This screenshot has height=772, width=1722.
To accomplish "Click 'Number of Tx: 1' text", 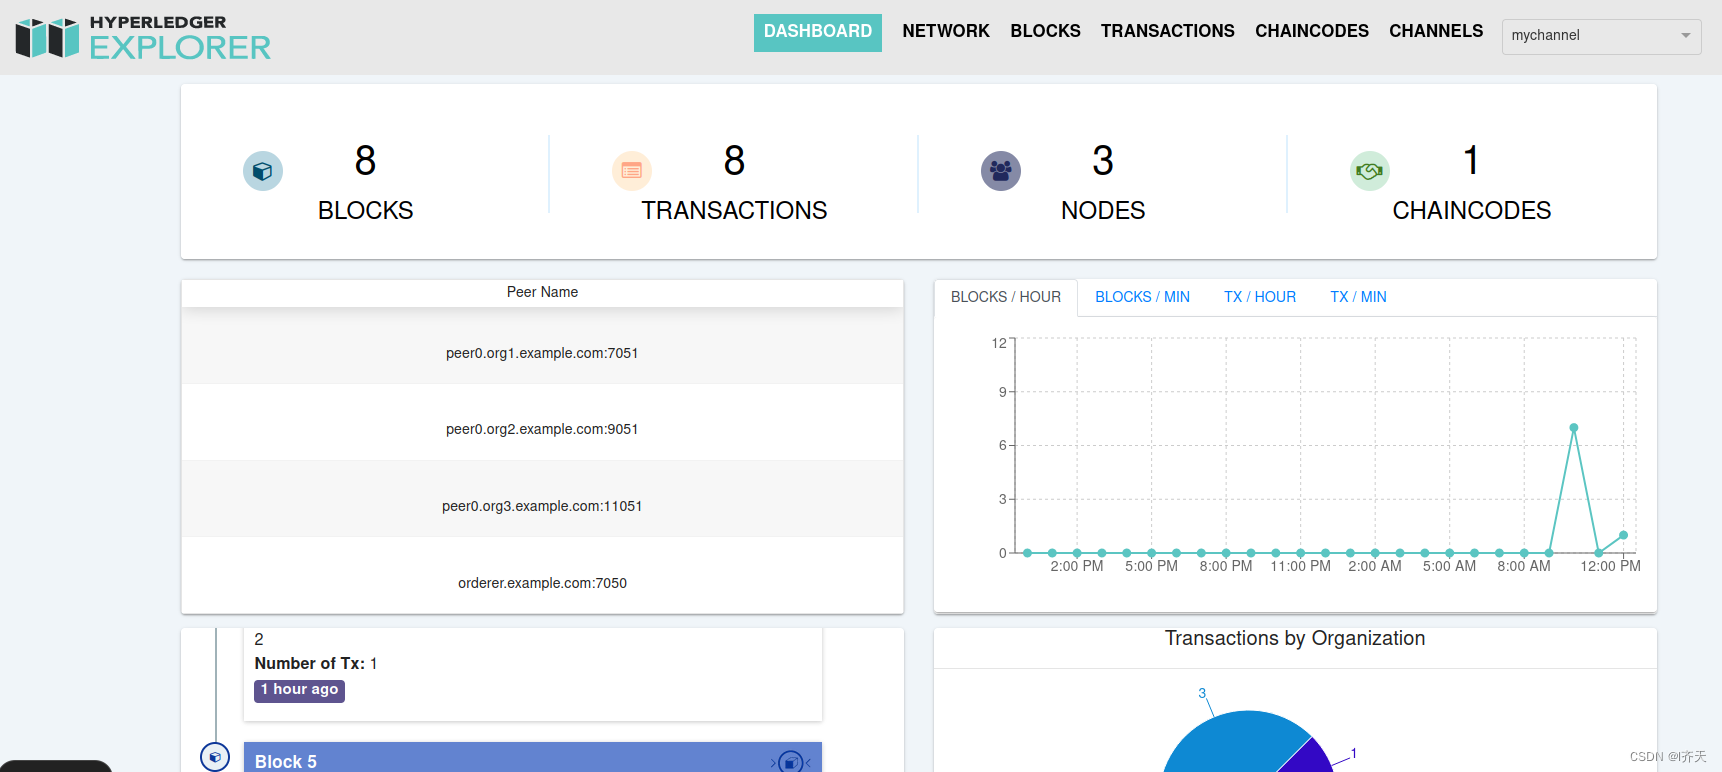I will click(316, 664).
